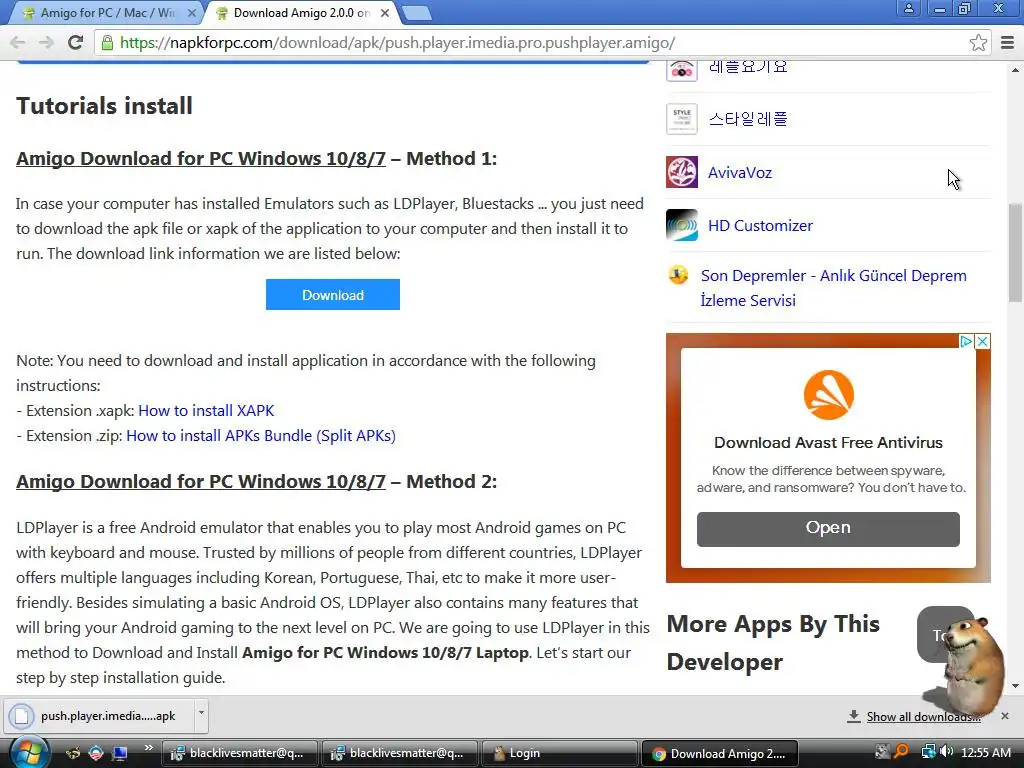Select Download Amigo taskbar button
Viewport: 1024px width, 768px height.
(x=720, y=754)
